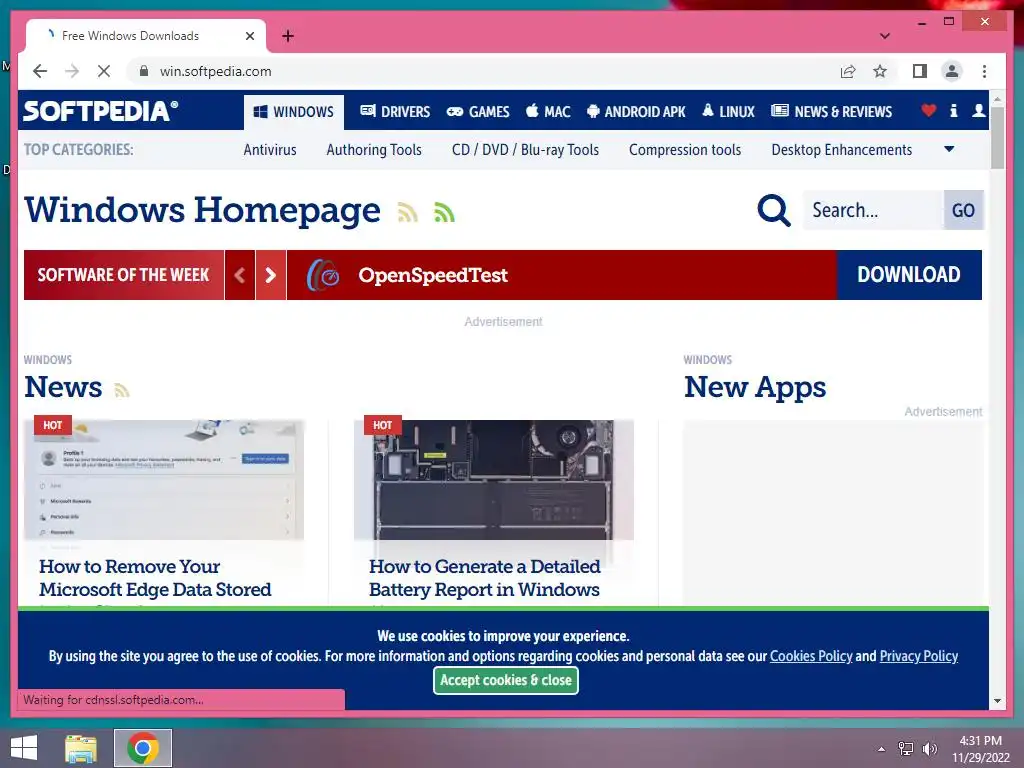Open the Chrome three-dot menu
Viewport: 1024px width, 768px height.
(x=984, y=71)
